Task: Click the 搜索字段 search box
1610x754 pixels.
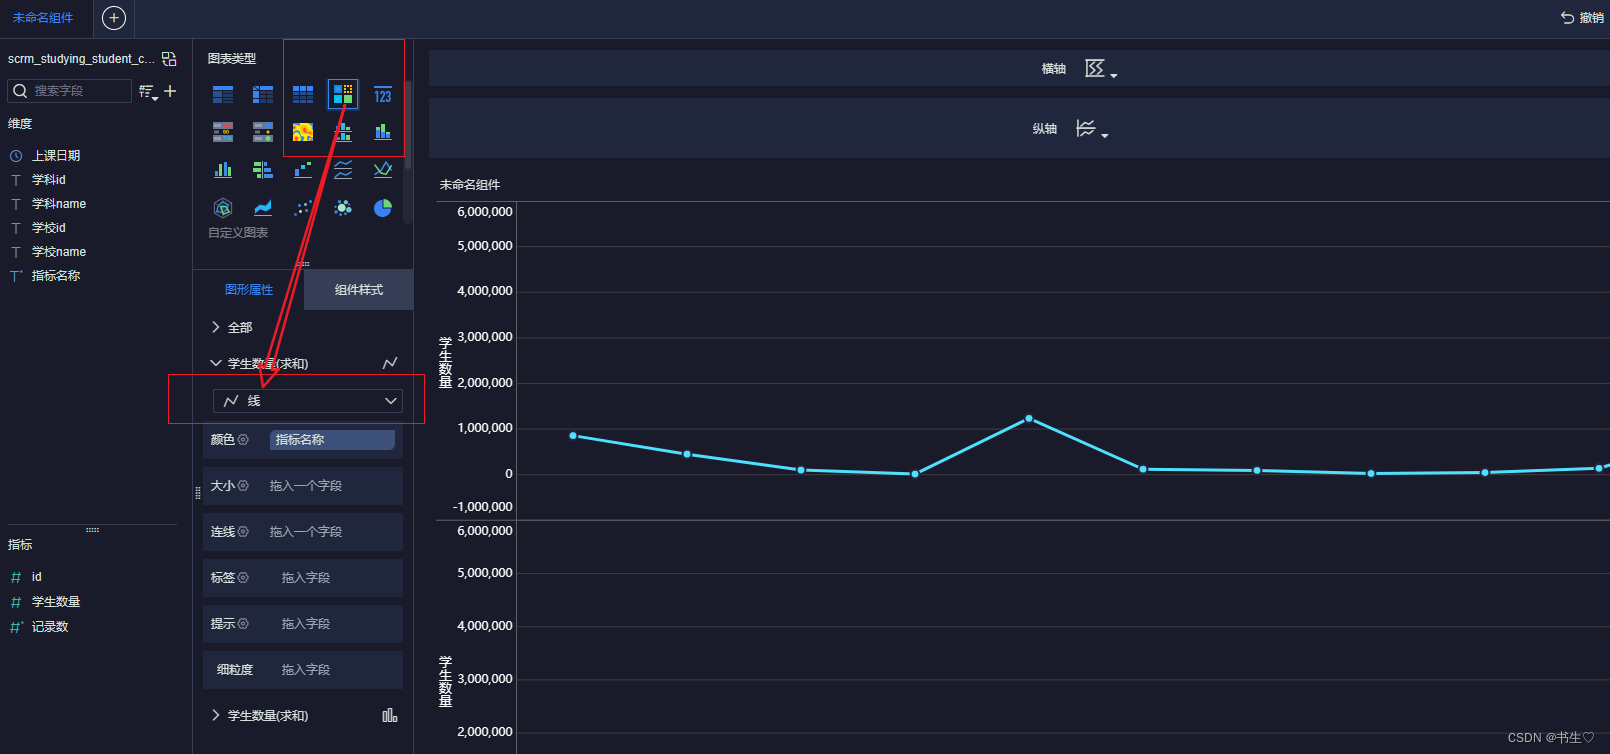Action: (70, 91)
